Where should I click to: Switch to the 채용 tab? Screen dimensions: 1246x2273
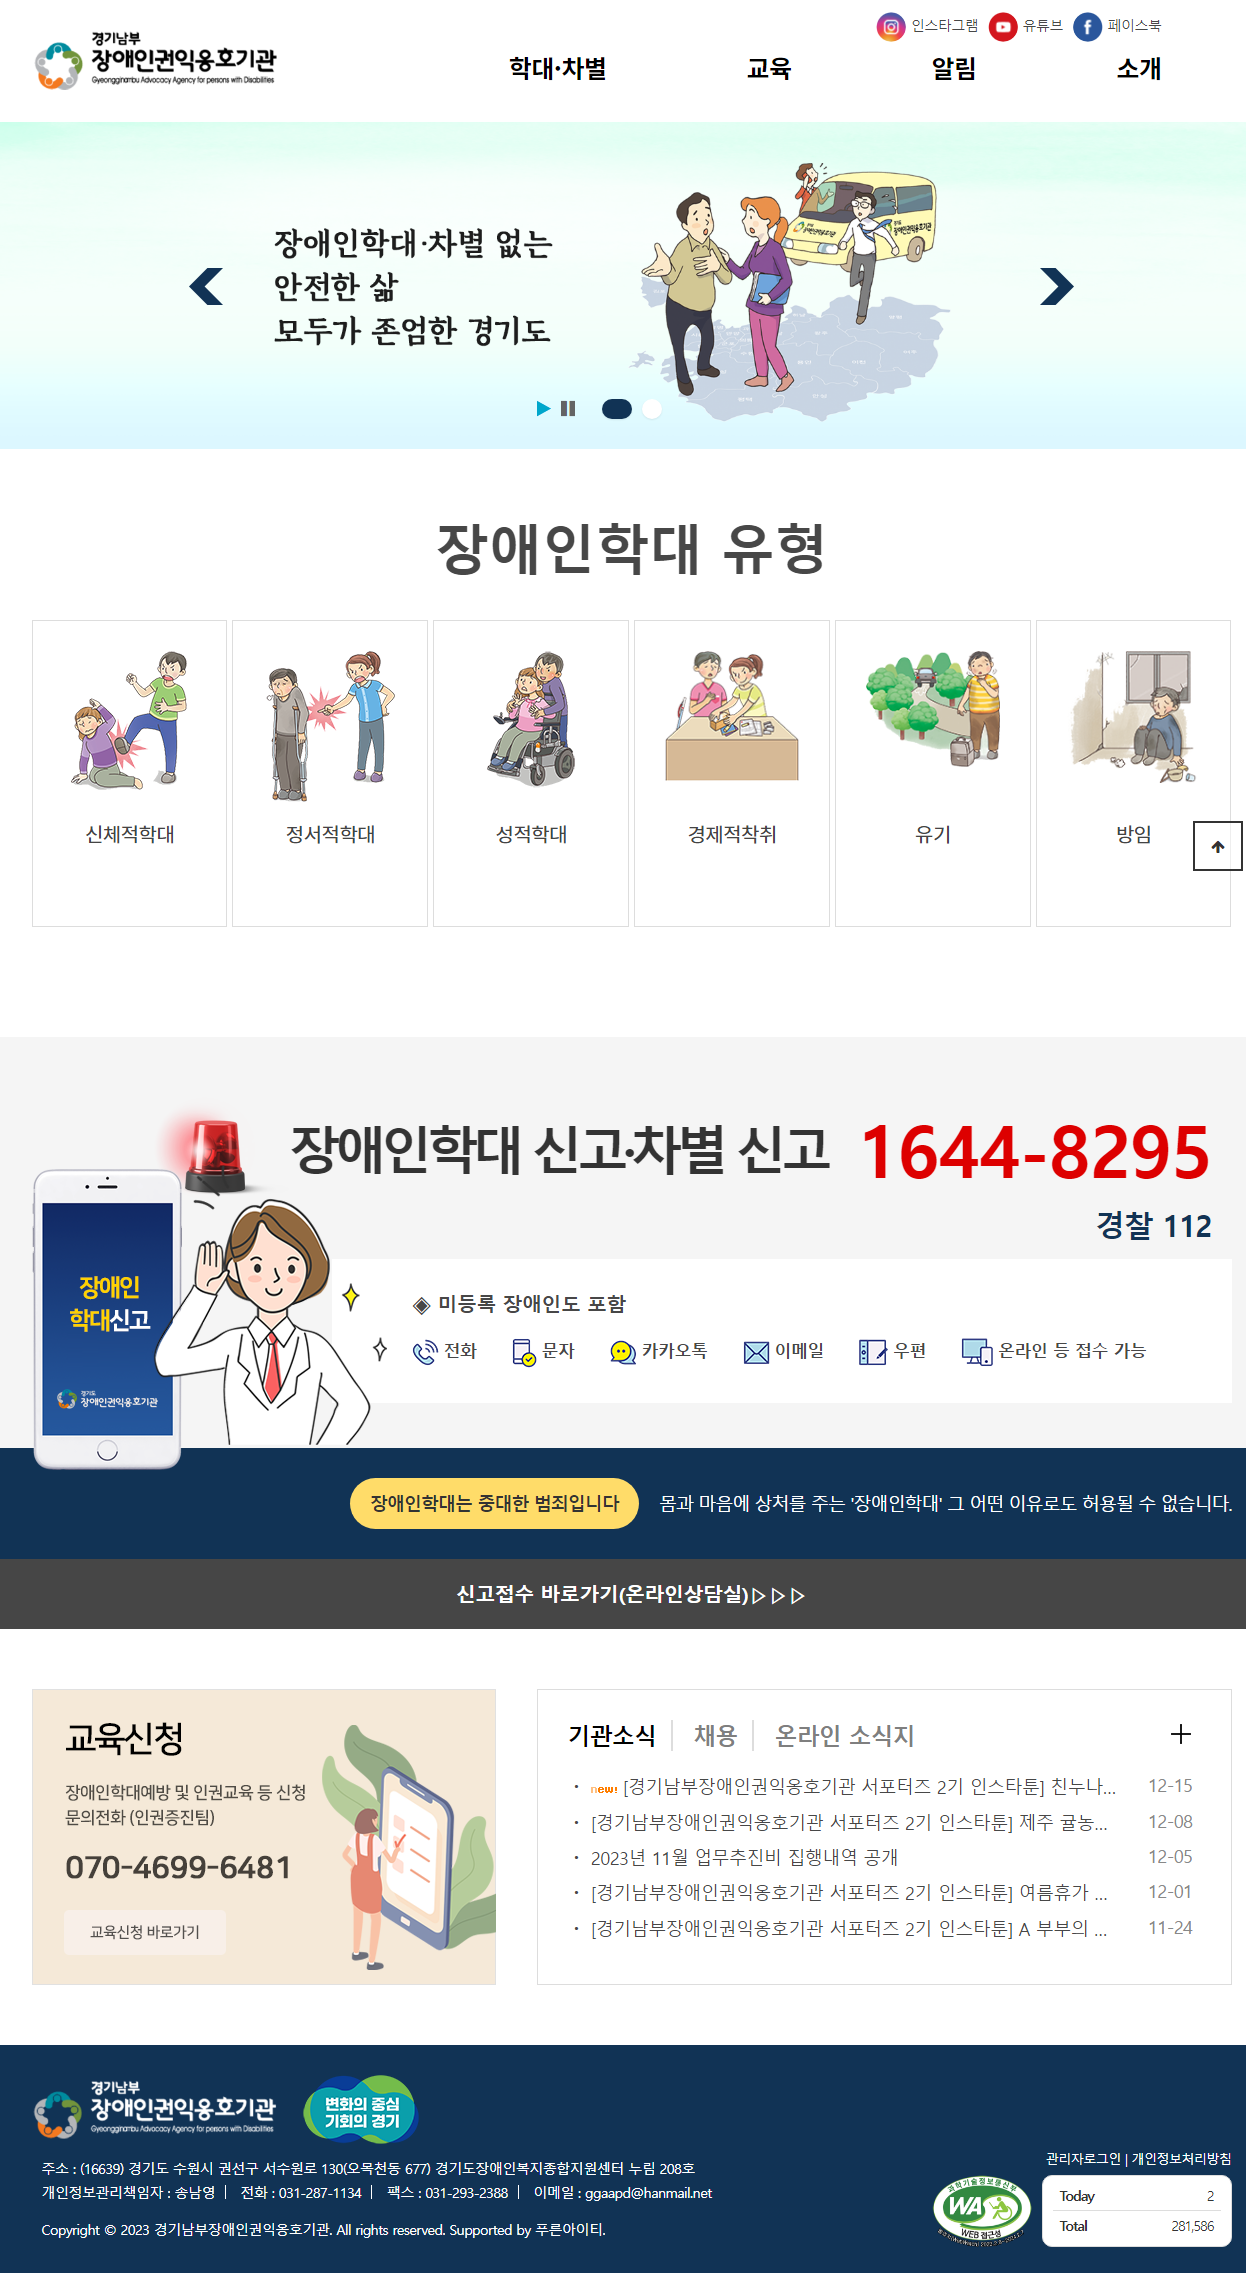point(715,1735)
